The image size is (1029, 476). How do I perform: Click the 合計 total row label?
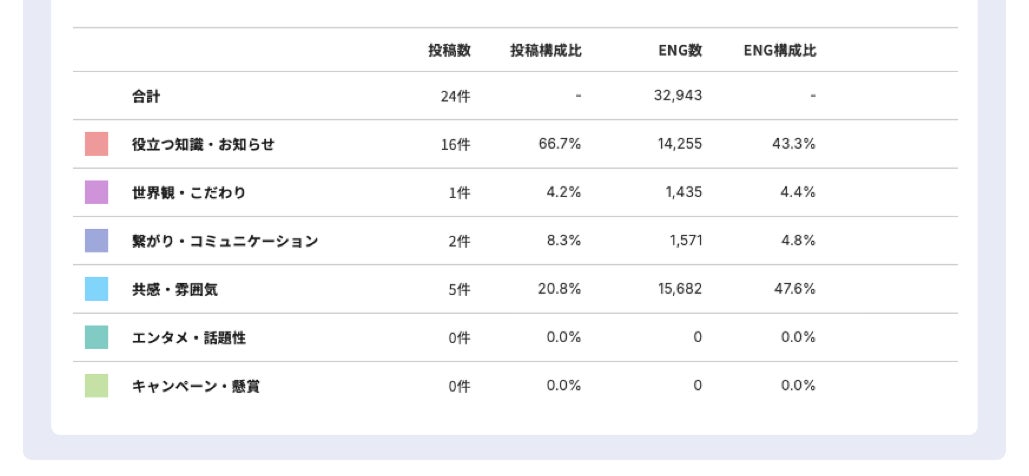point(146,96)
